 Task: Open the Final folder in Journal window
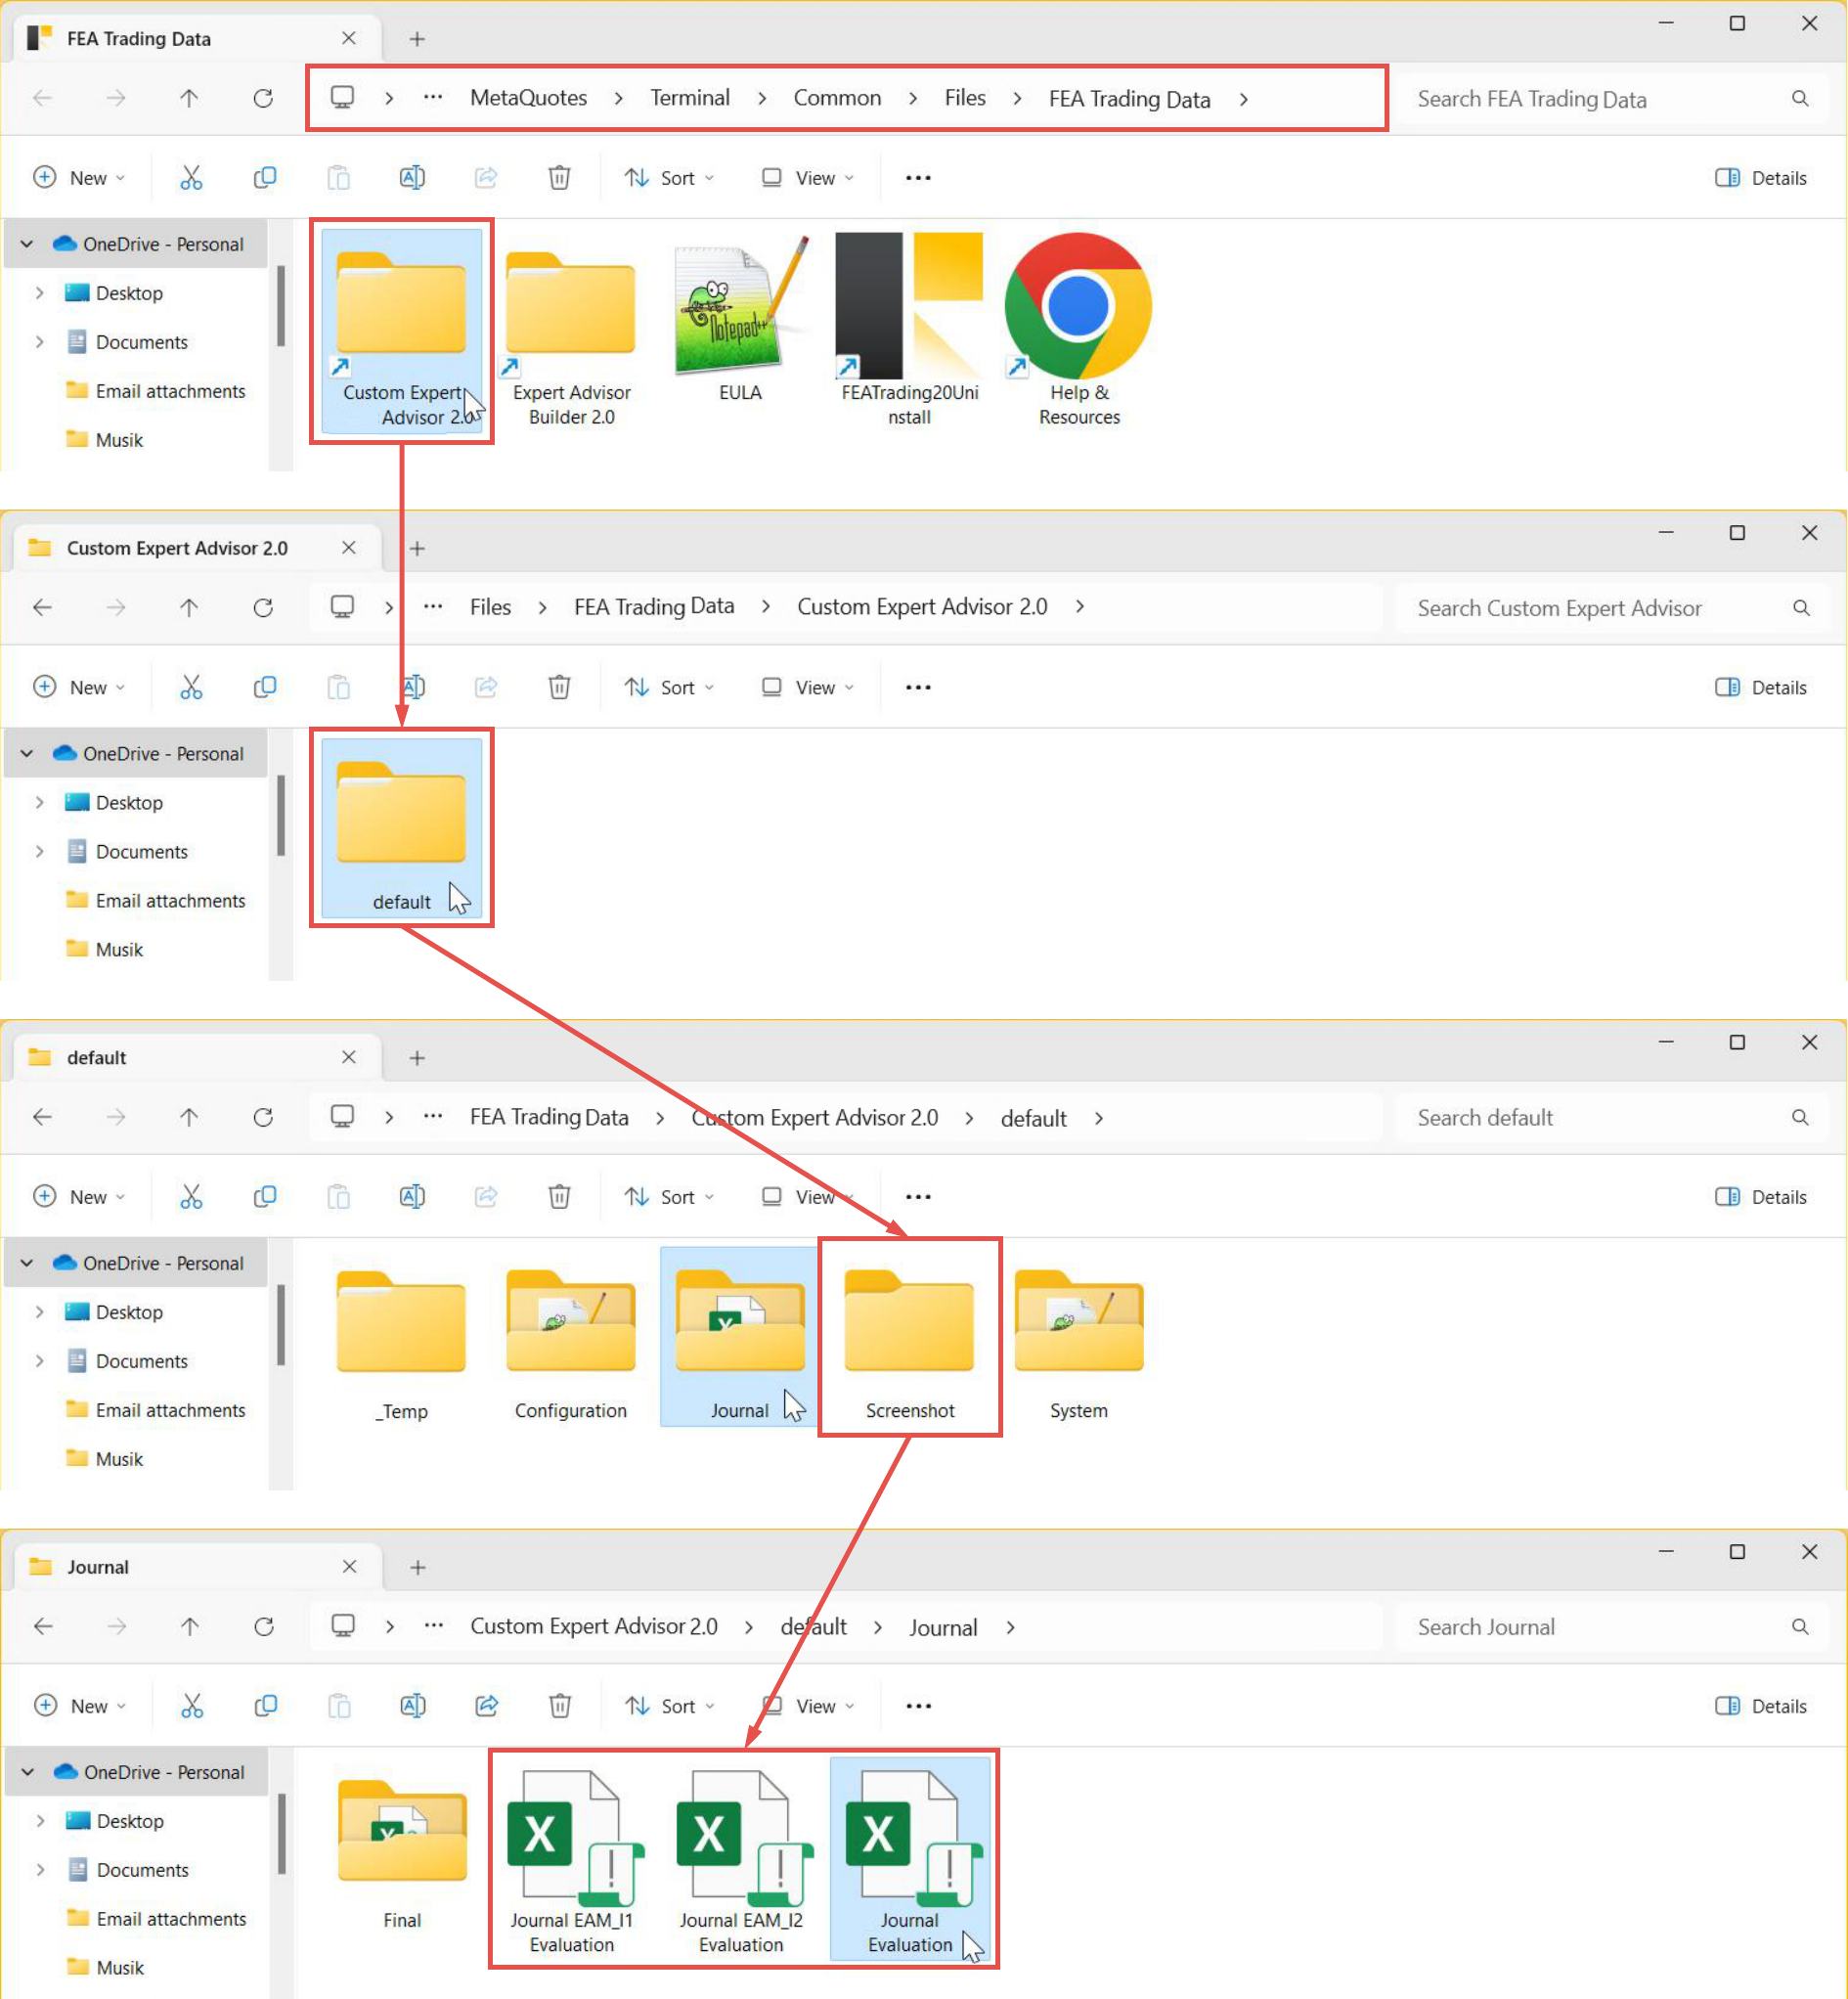click(402, 1853)
